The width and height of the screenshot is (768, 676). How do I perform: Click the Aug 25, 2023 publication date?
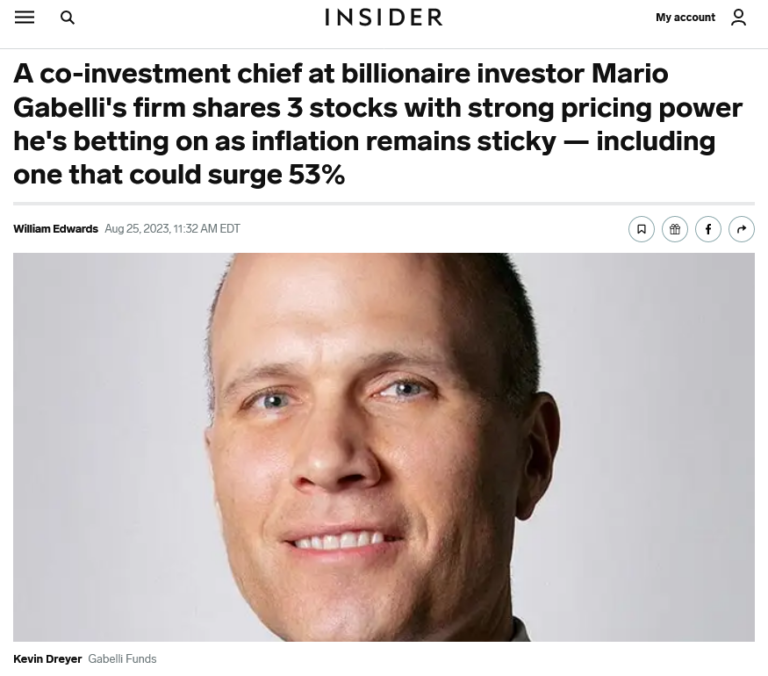(x=136, y=229)
